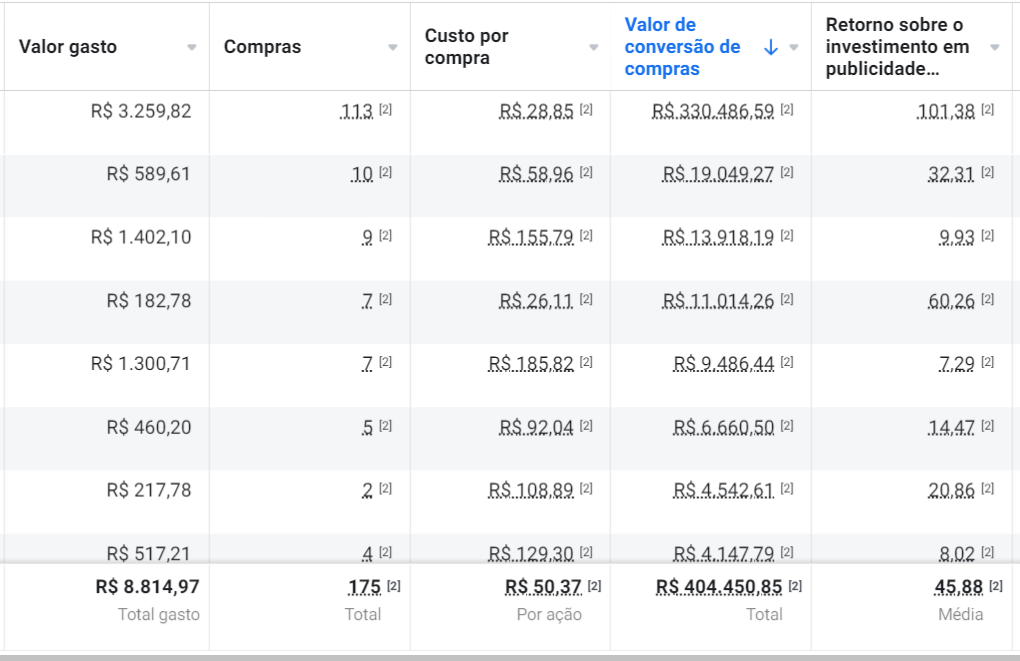Click the blue descending sort arrow icon

tap(770, 47)
